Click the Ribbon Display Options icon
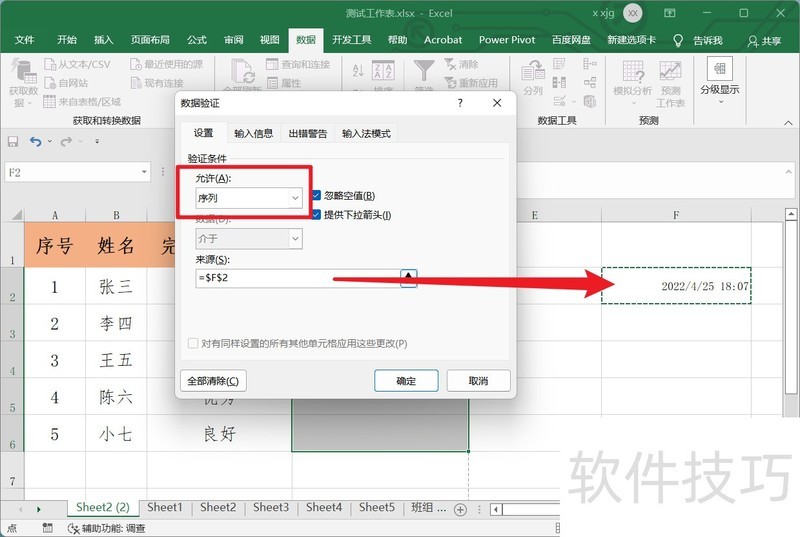 670,13
